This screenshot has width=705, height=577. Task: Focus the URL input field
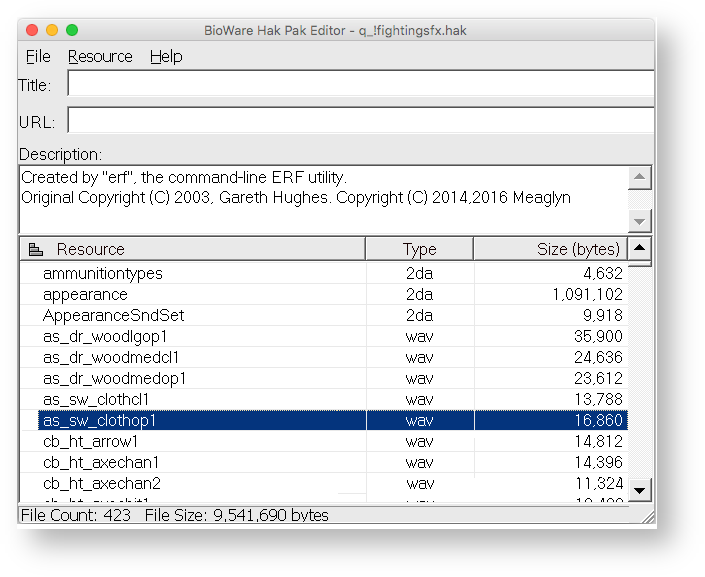[x=361, y=120]
